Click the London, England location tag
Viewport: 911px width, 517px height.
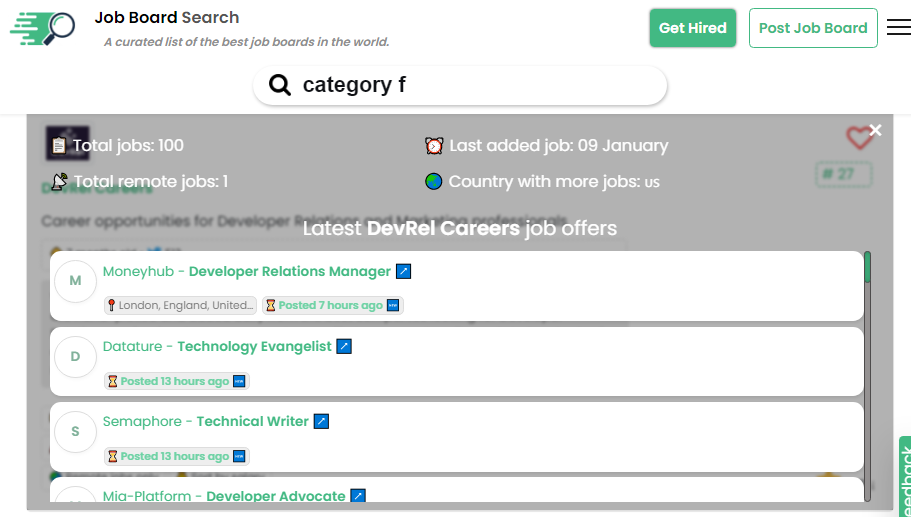point(181,305)
